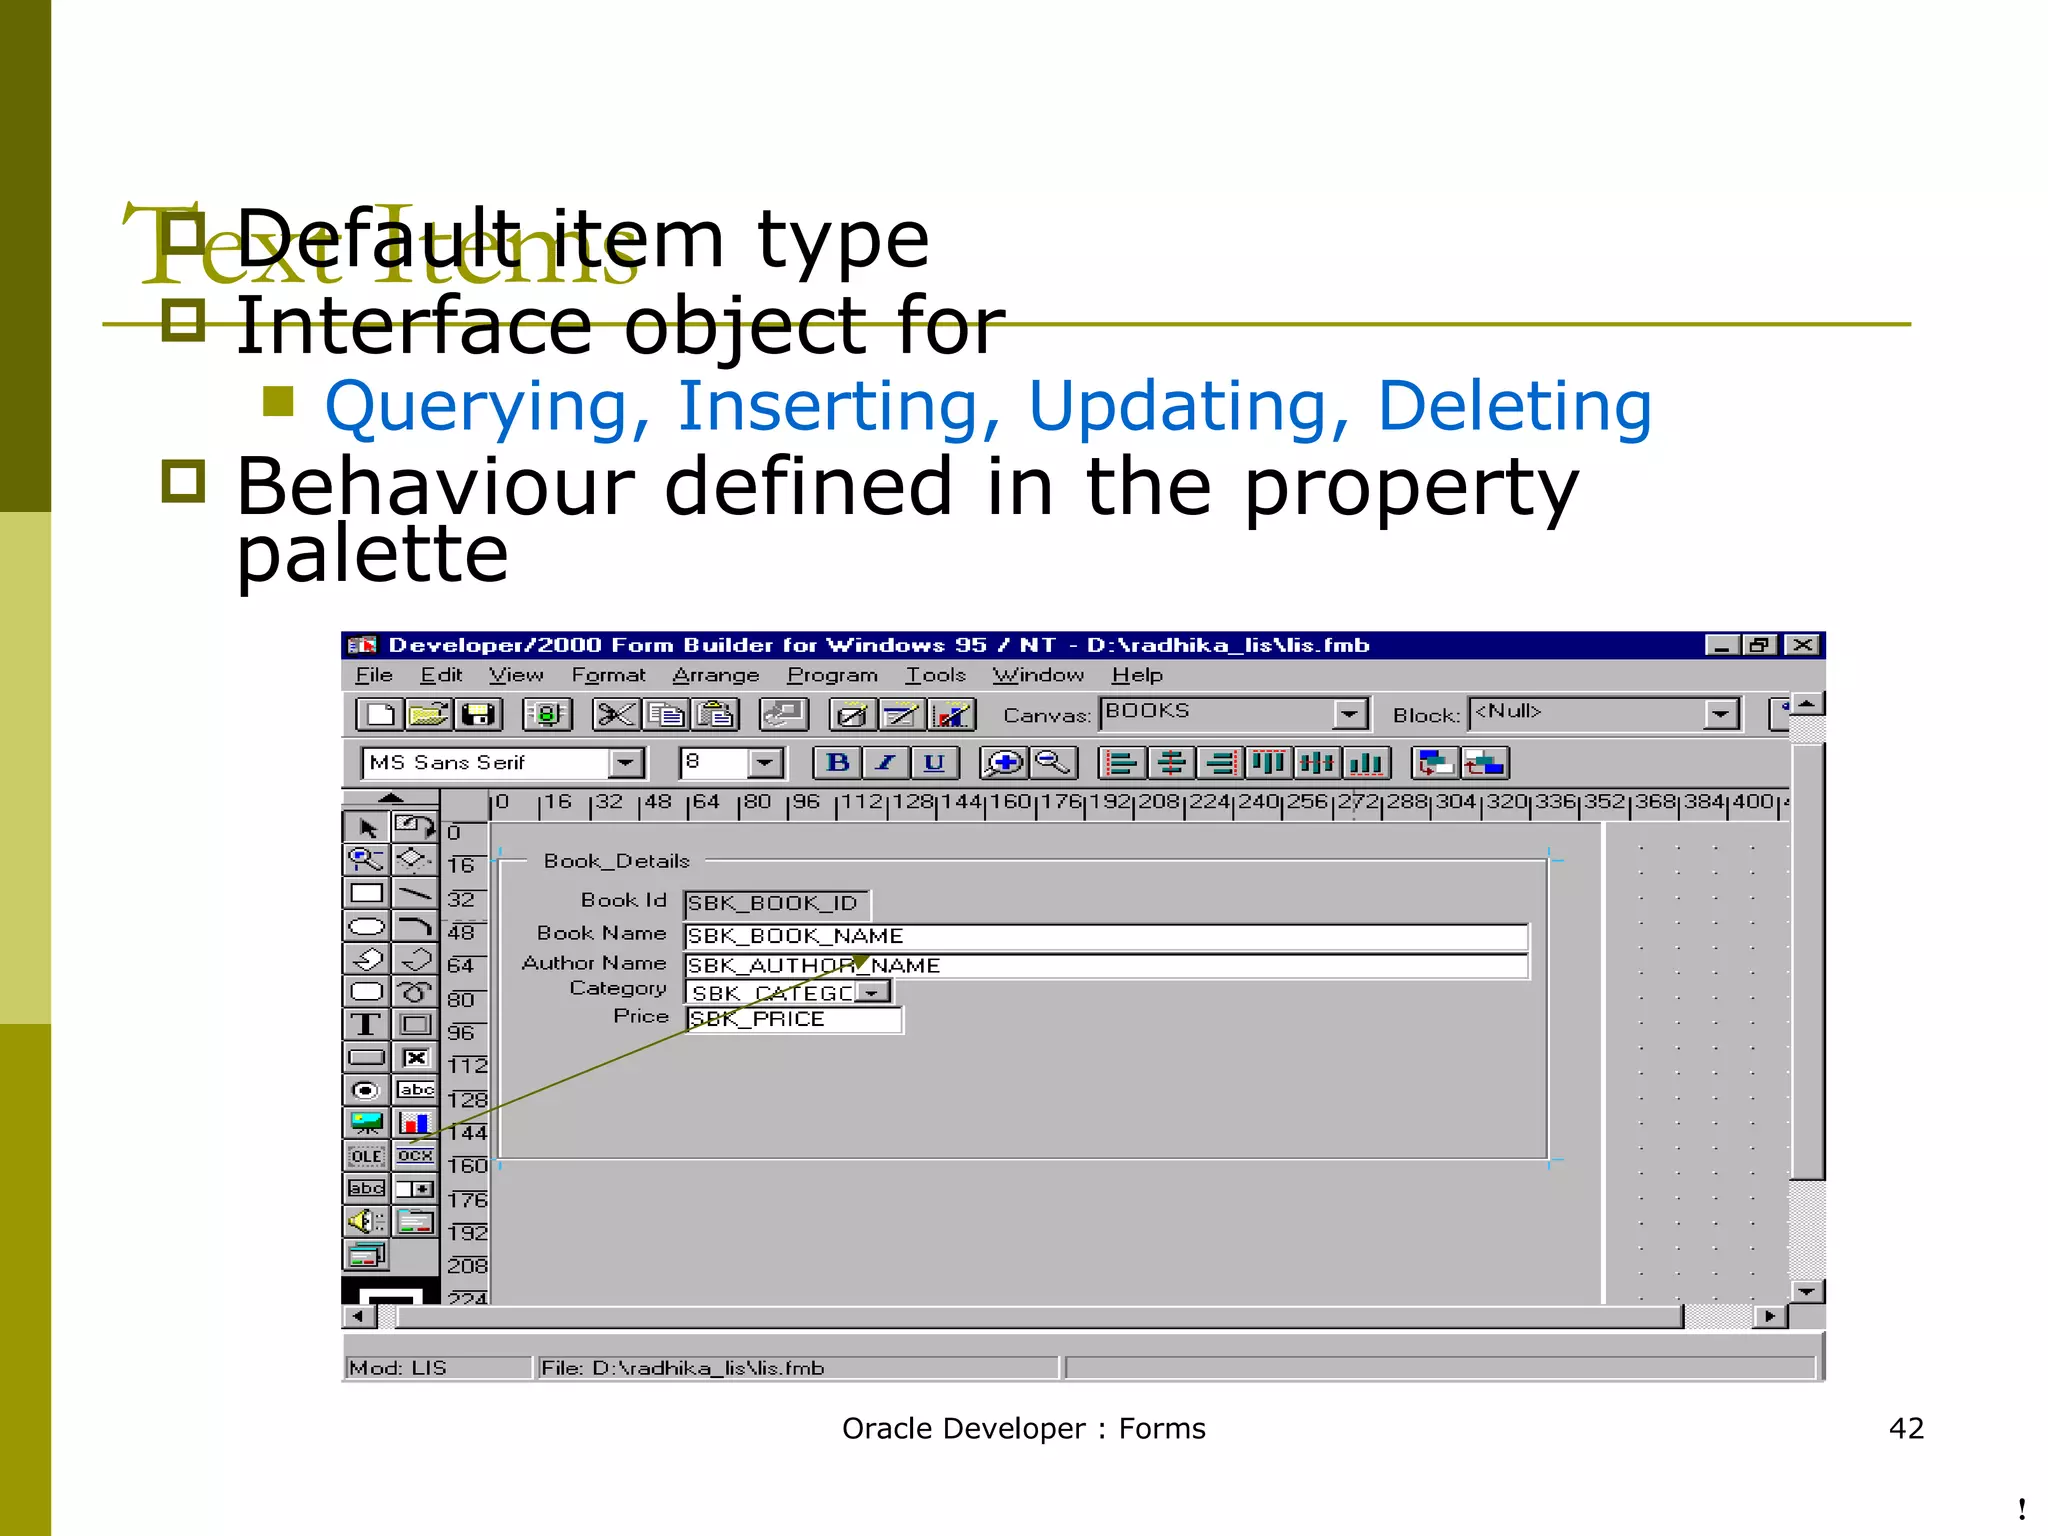Viewport: 2048px width, 1536px height.
Task: Open the Tools menu
Action: tap(936, 675)
